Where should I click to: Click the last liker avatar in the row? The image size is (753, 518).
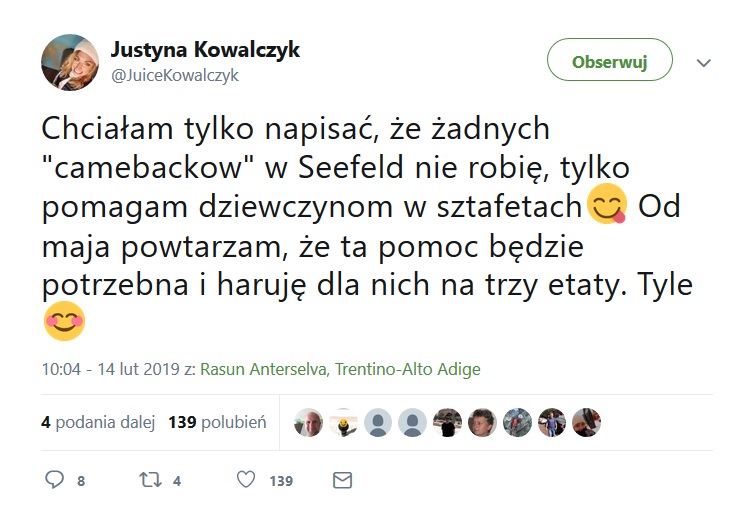(x=587, y=423)
